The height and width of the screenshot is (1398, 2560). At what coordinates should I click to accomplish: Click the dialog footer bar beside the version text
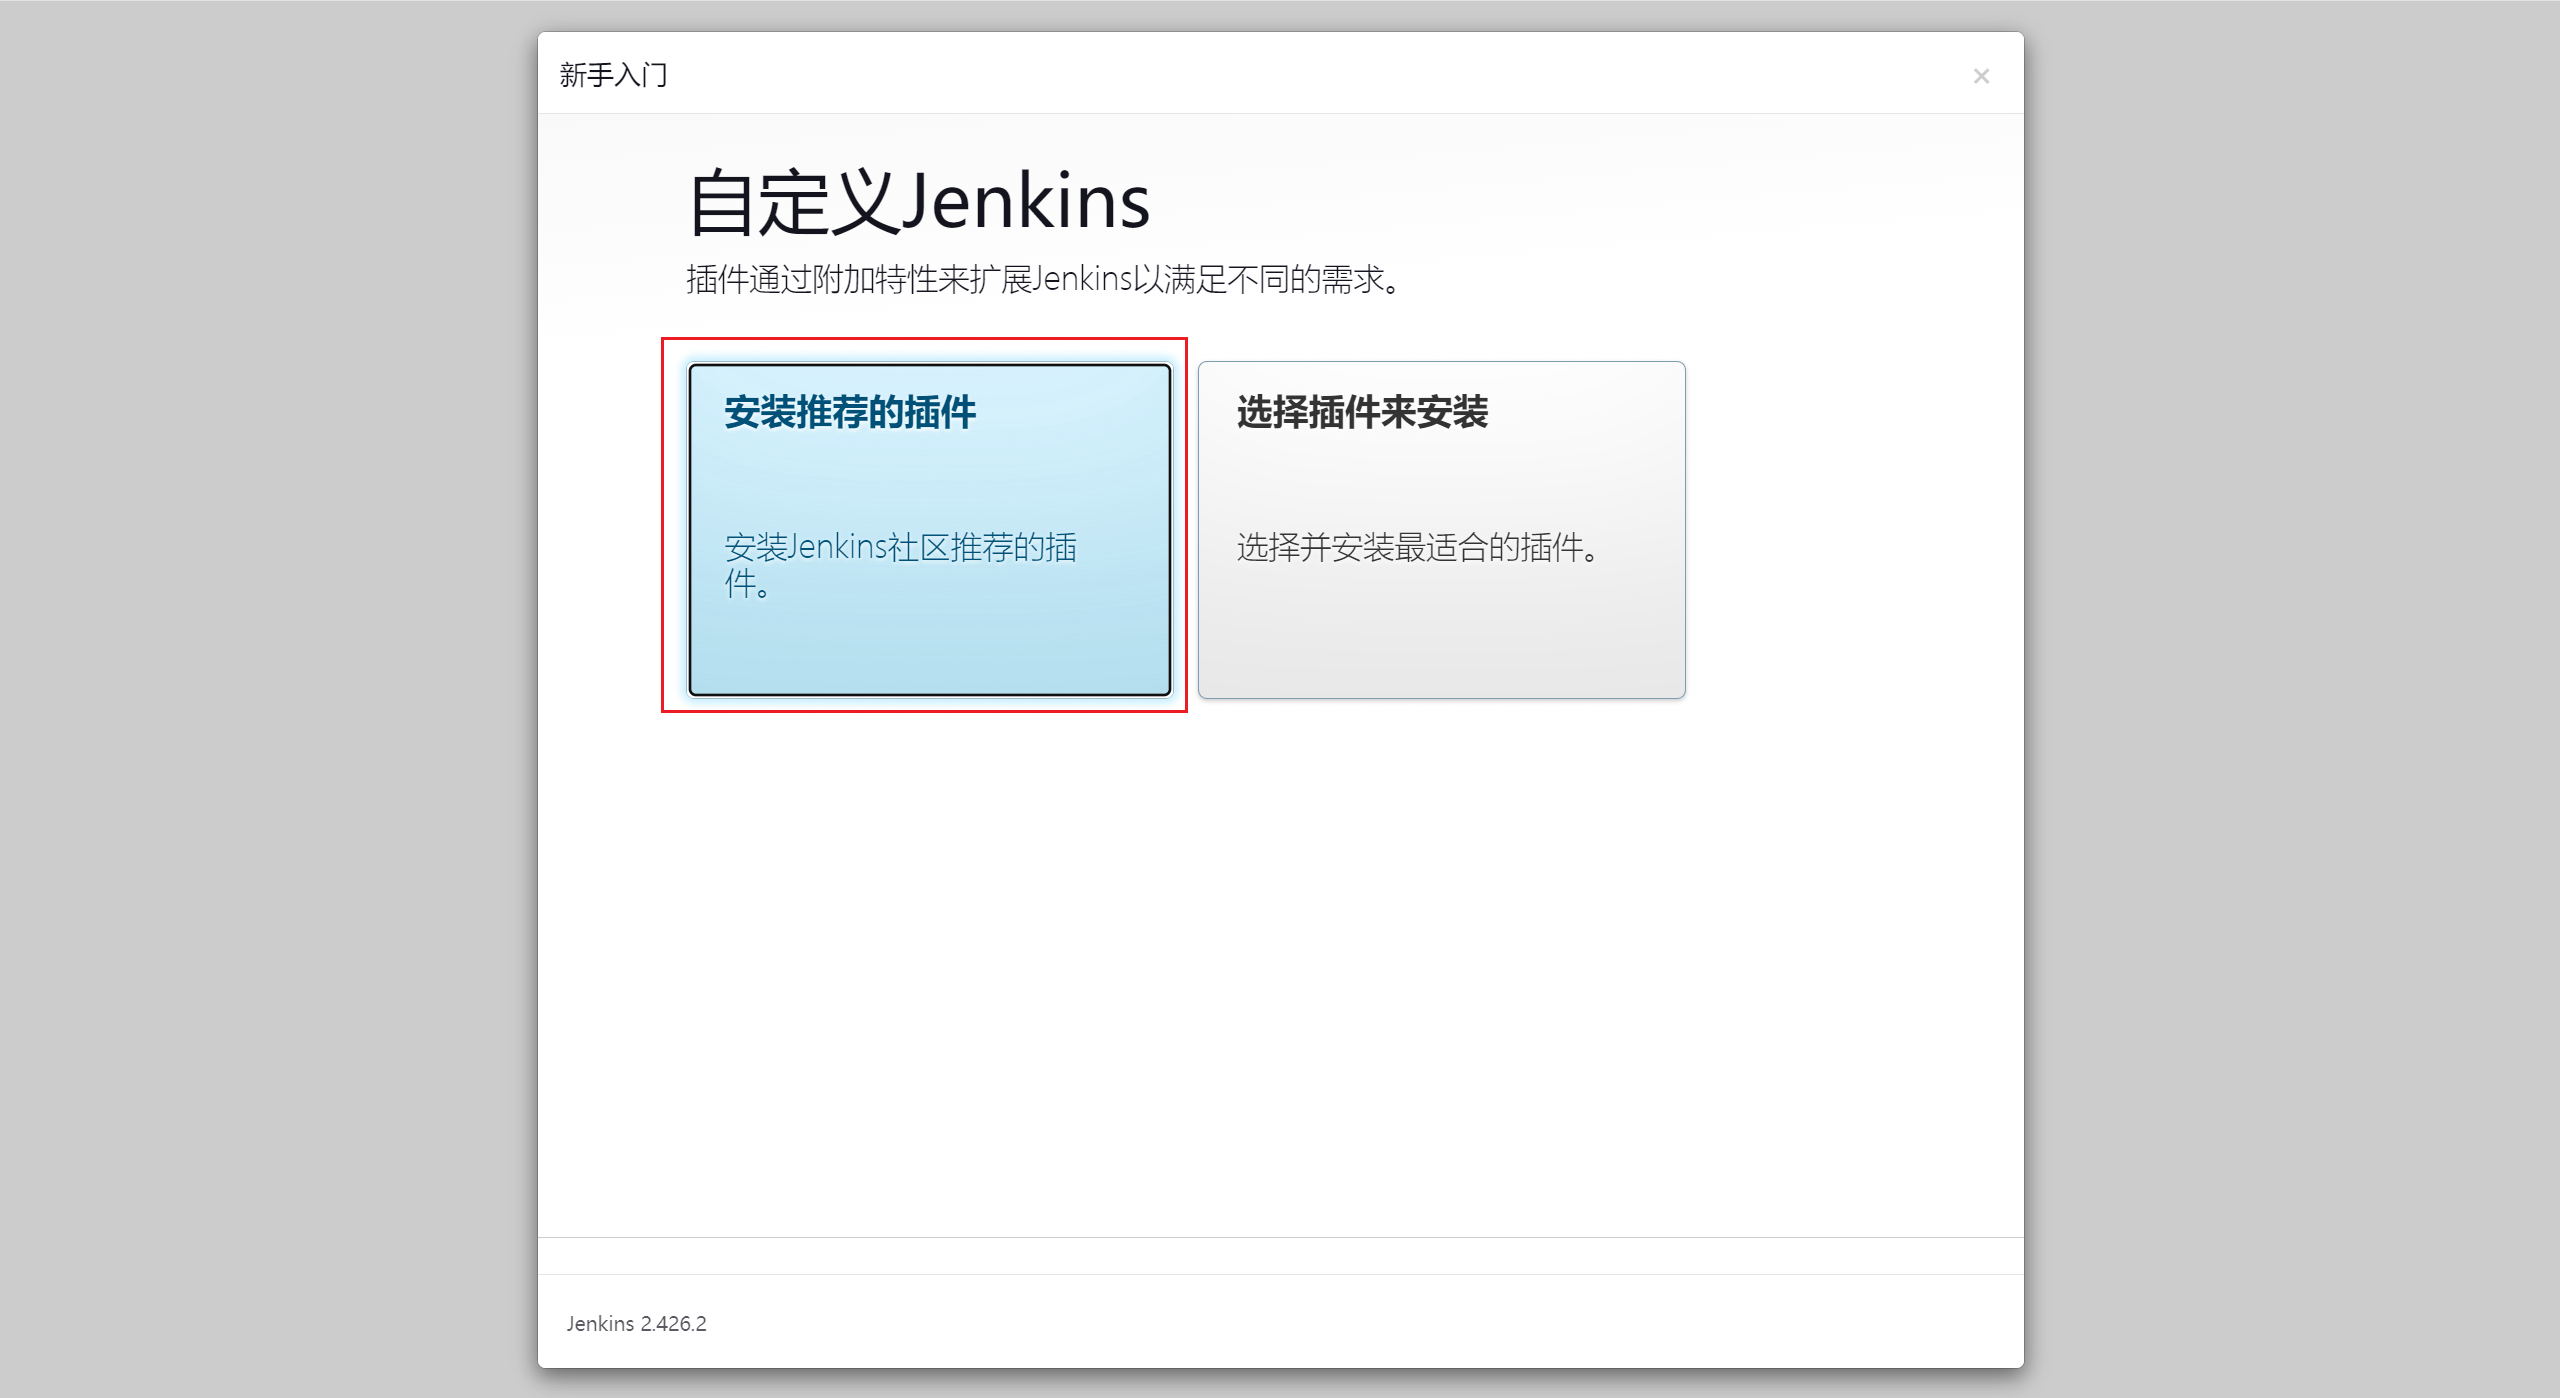coord(1300,1322)
